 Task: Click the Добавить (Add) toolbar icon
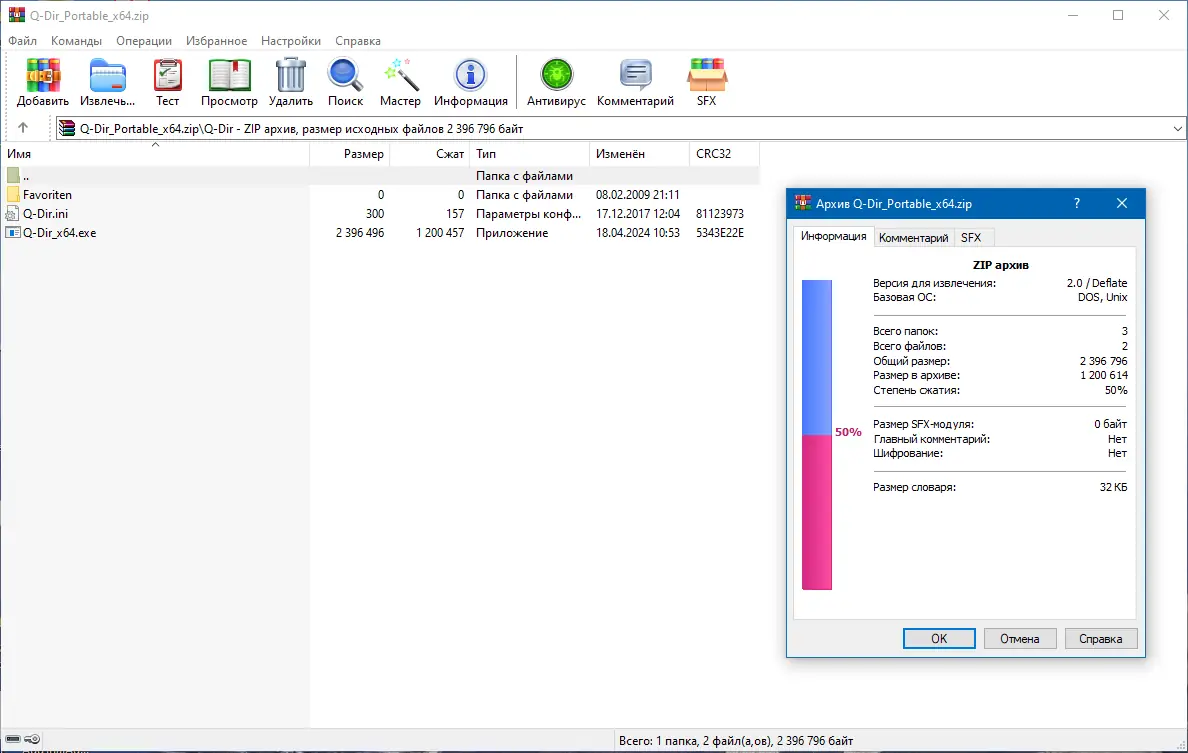pyautogui.click(x=42, y=76)
